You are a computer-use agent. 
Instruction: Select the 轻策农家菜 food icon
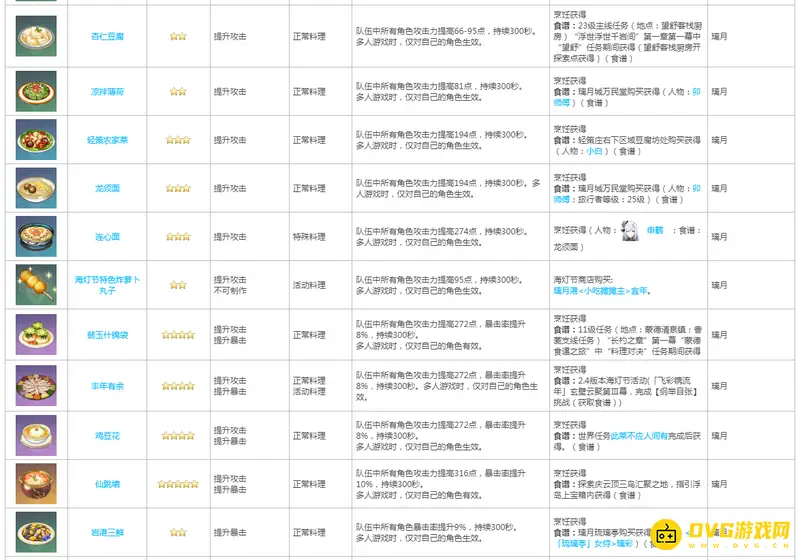click(36, 139)
